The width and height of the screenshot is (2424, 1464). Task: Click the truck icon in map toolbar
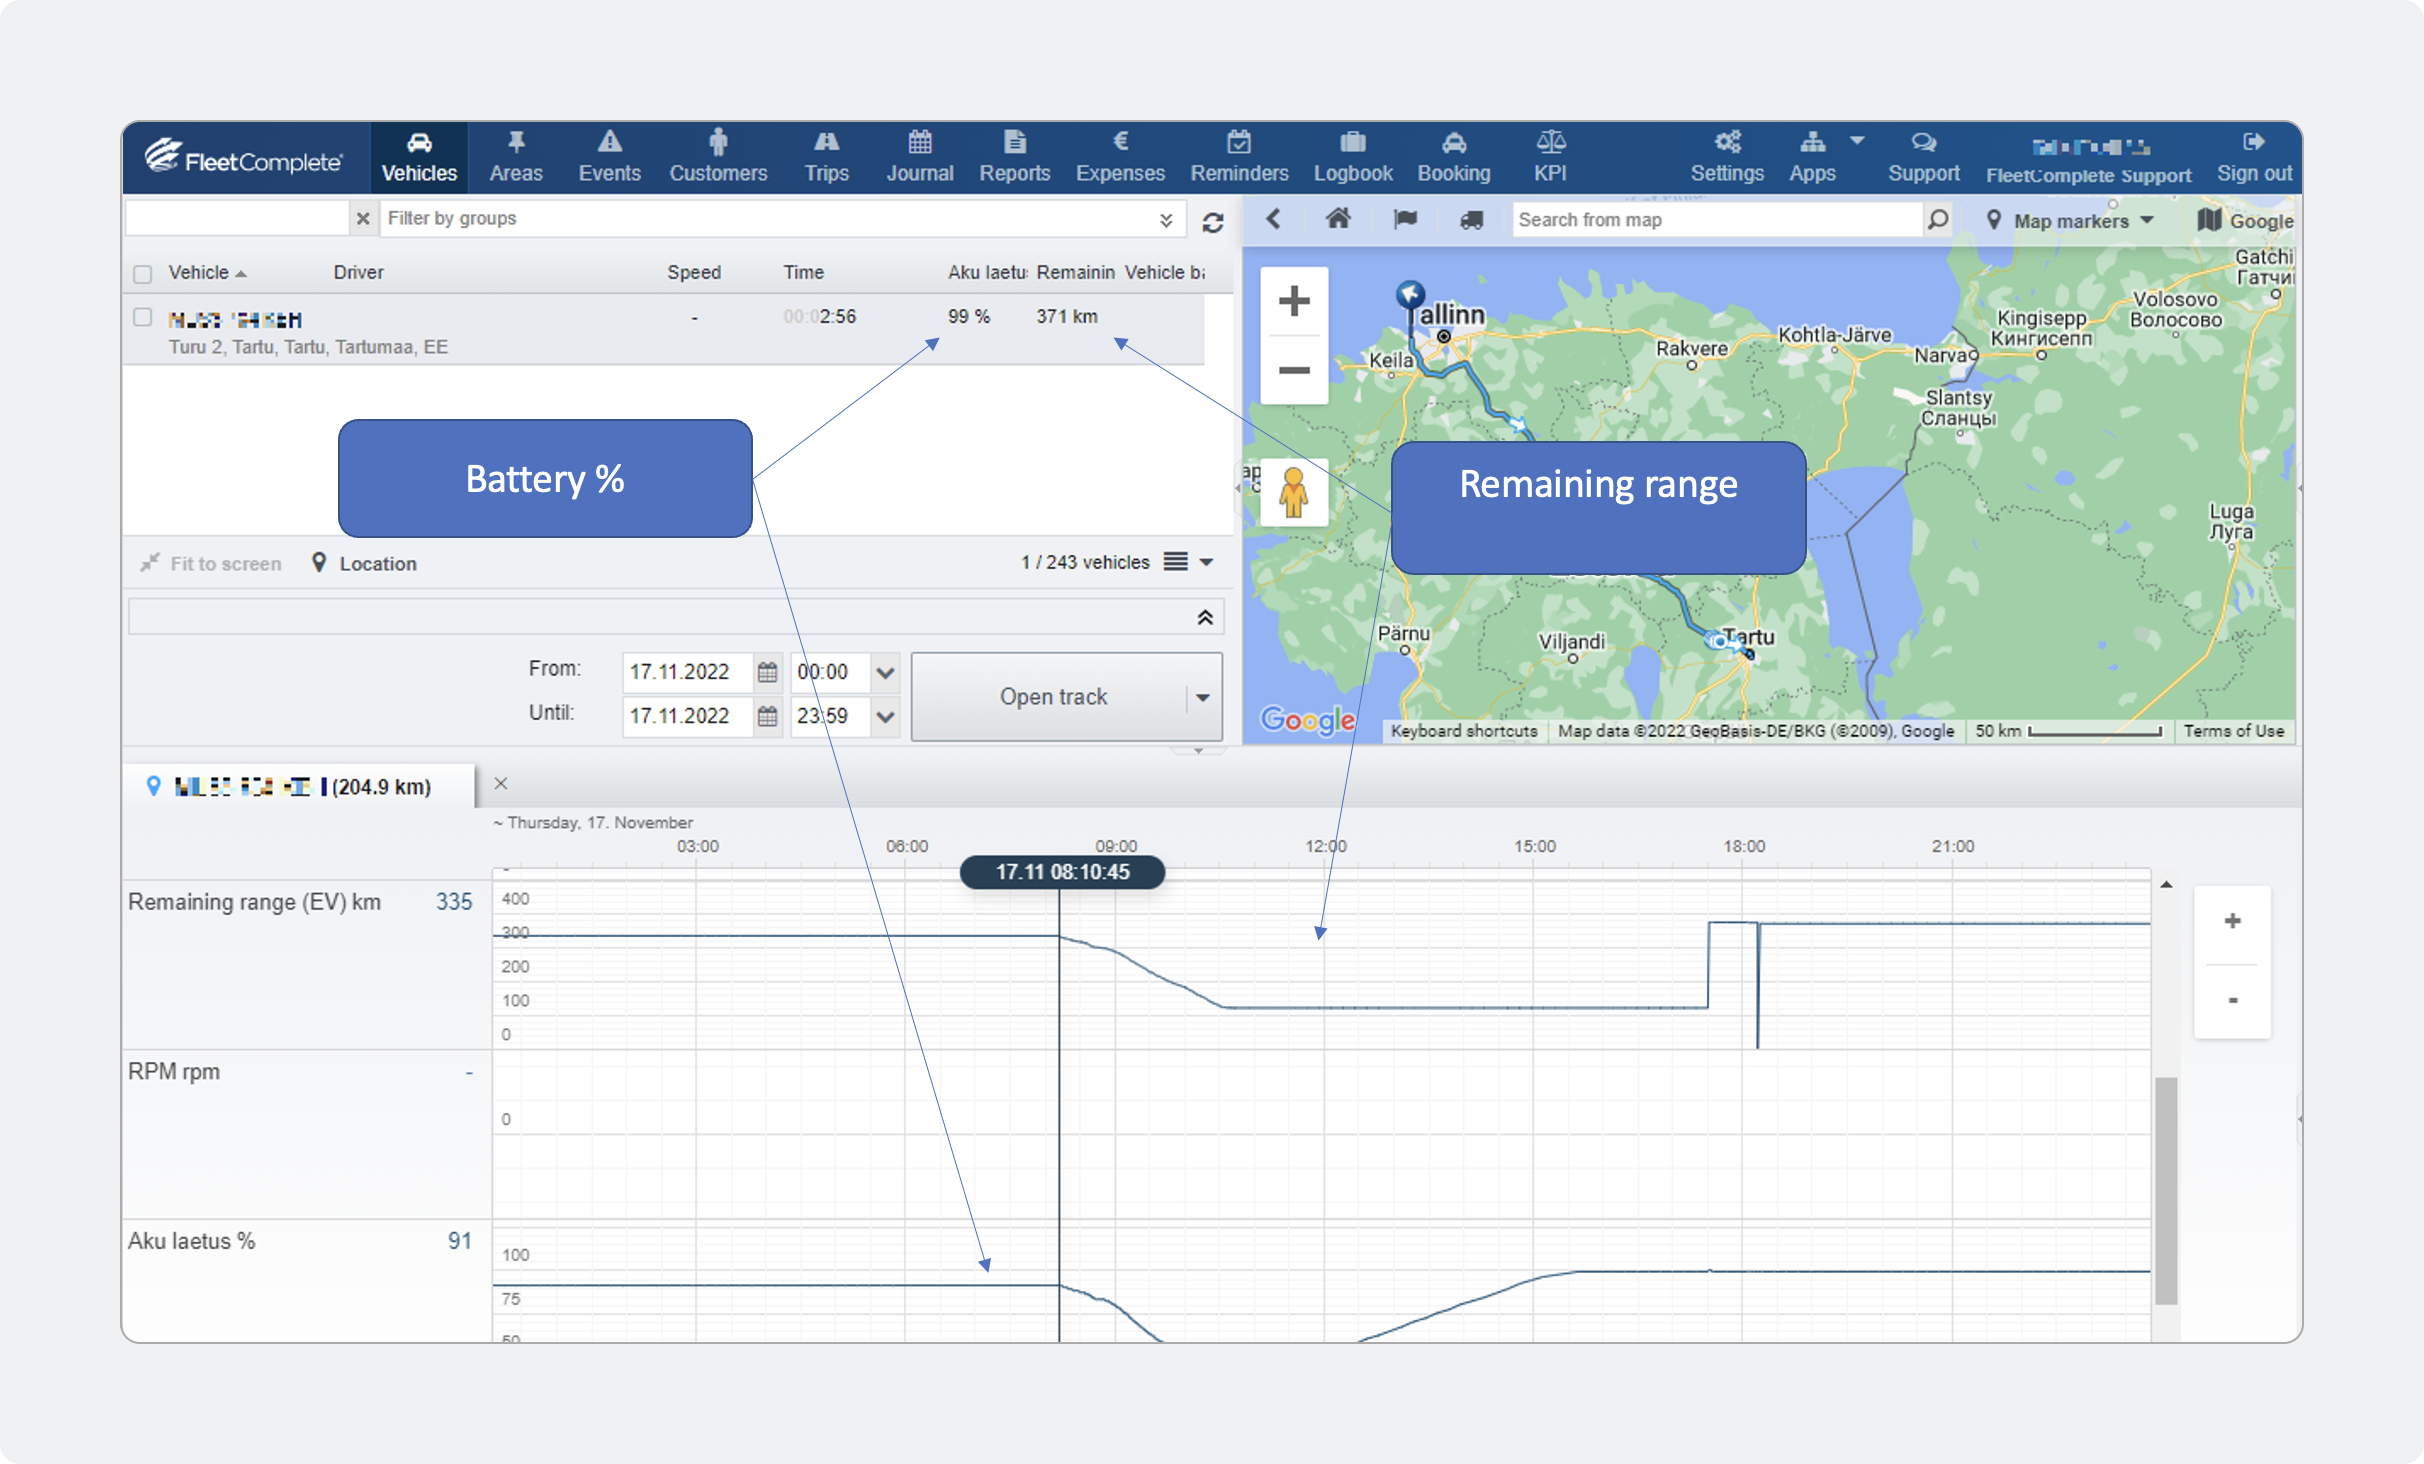point(1471,220)
